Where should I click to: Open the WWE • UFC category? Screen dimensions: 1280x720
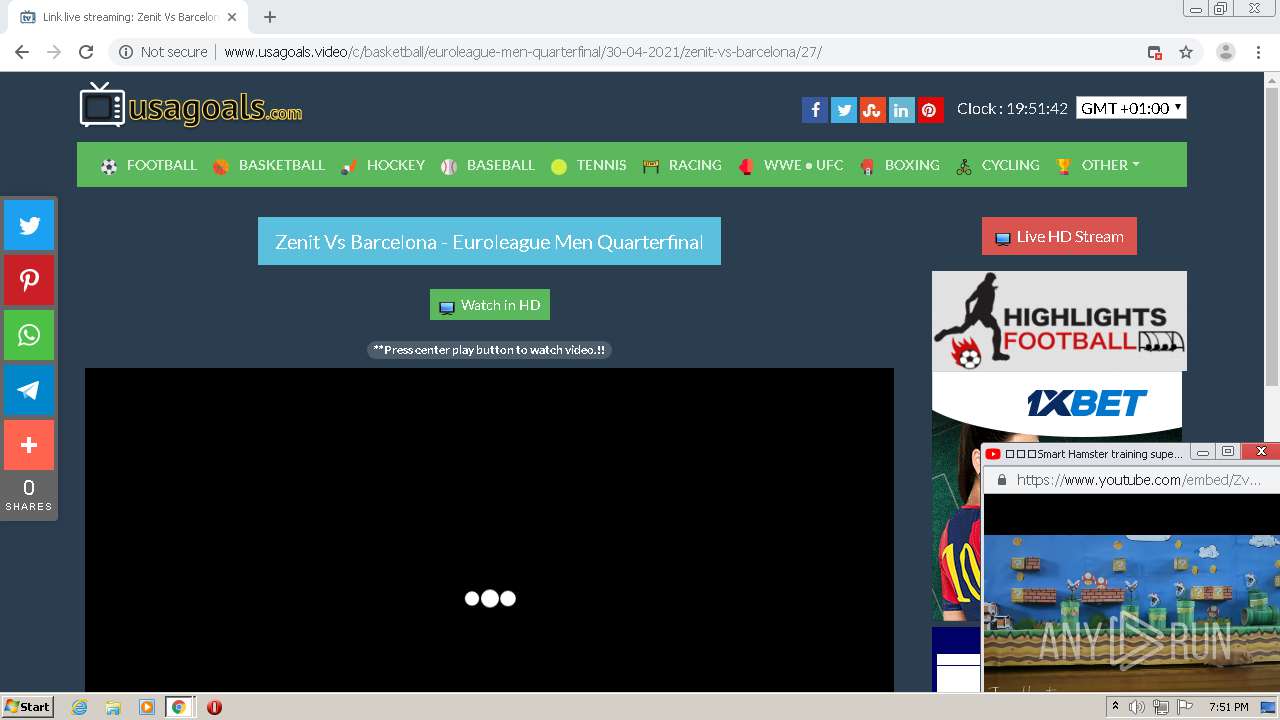(791, 165)
